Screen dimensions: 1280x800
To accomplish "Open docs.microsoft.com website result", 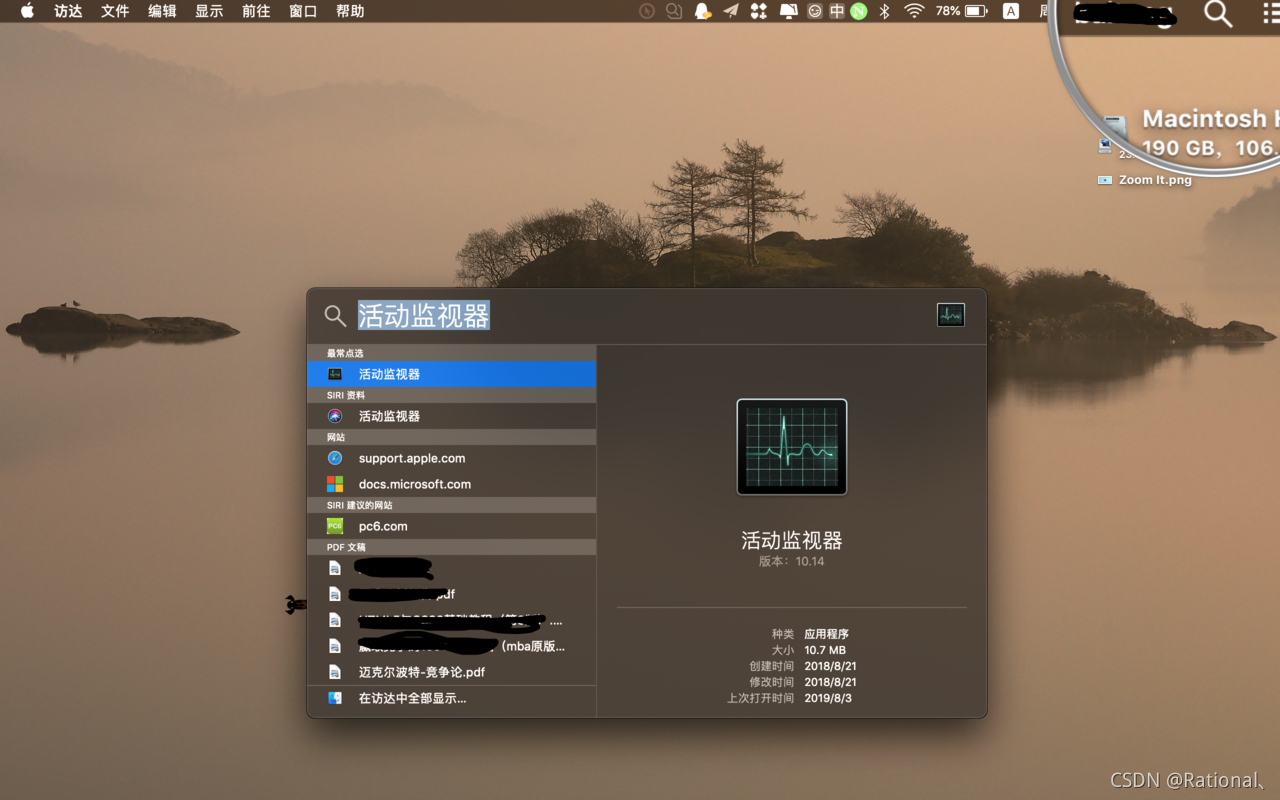I will [451, 484].
